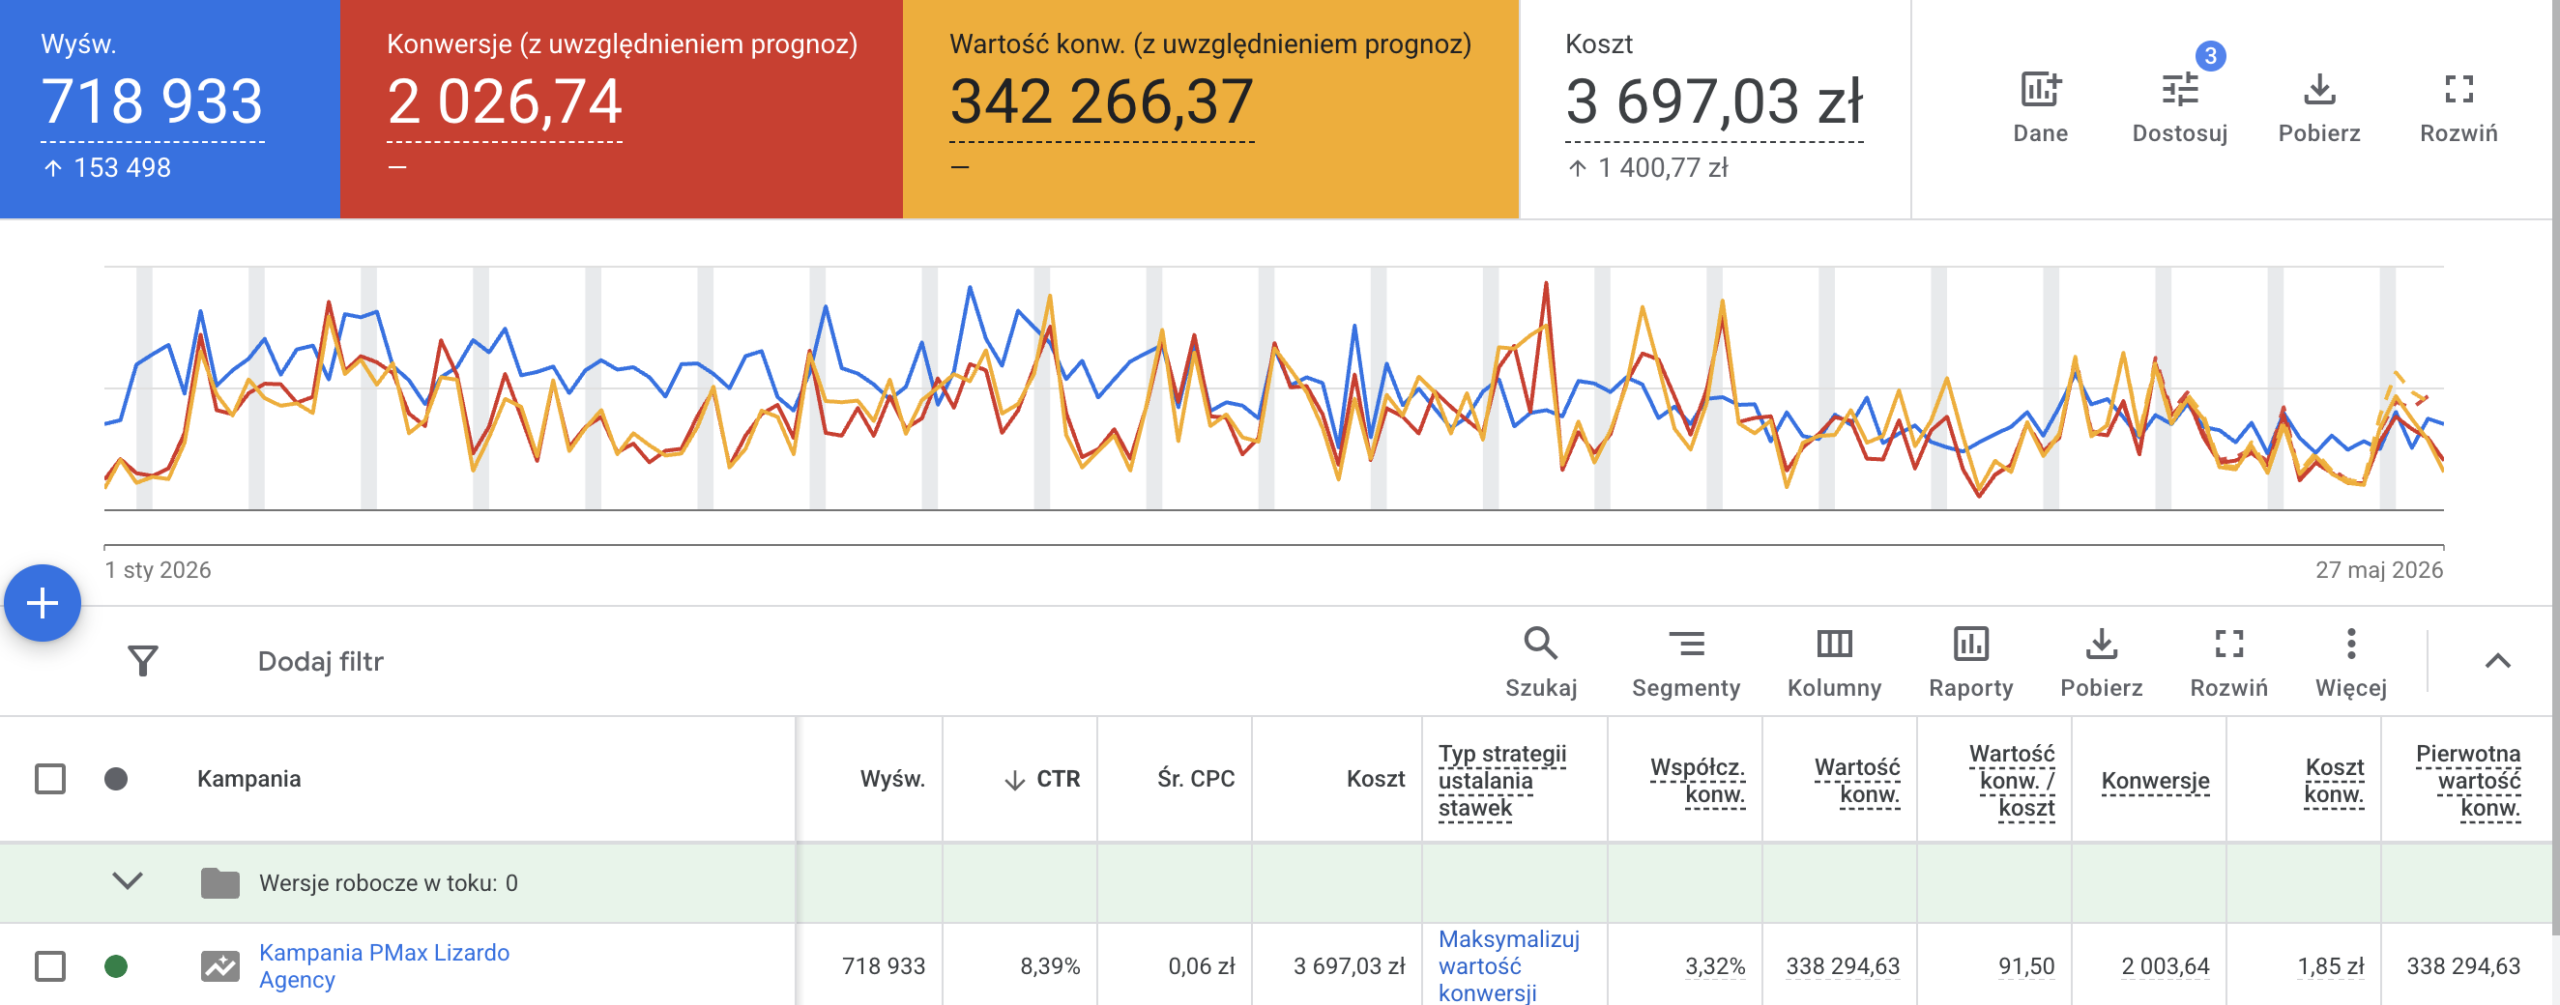2560x1005 pixels.
Task: Tick the select-all campaigns checkbox
Action: (50, 779)
